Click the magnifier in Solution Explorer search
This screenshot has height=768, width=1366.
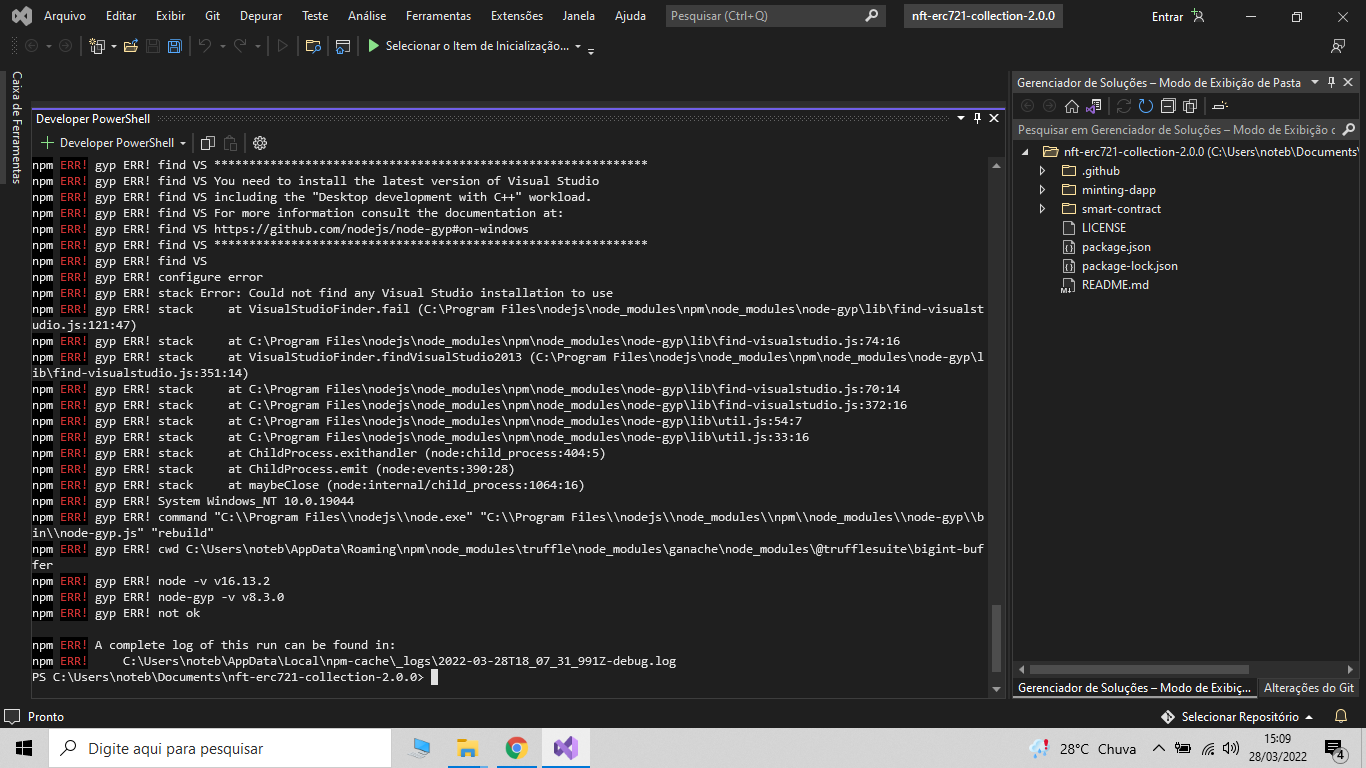point(1349,130)
